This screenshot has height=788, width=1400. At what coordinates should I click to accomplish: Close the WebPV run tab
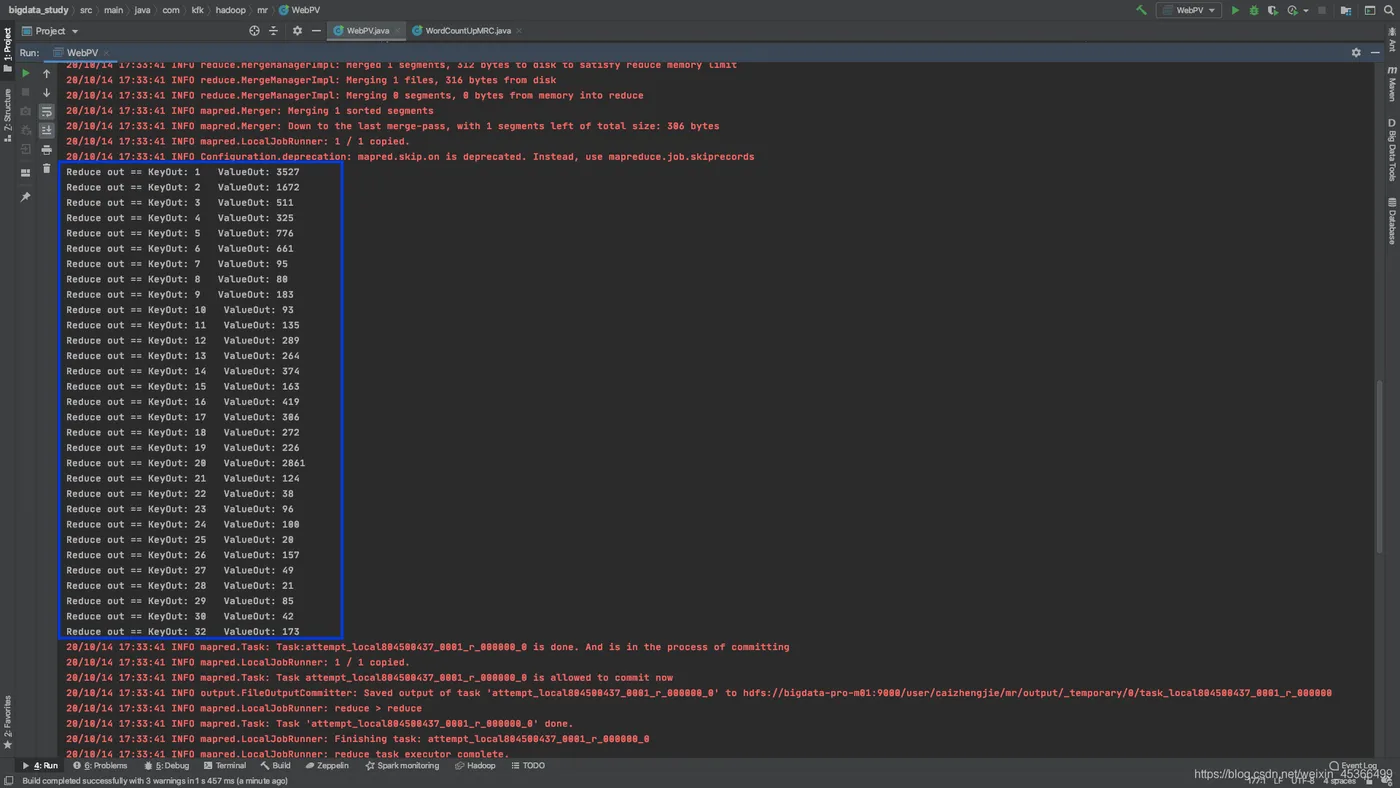[x=106, y=53]
